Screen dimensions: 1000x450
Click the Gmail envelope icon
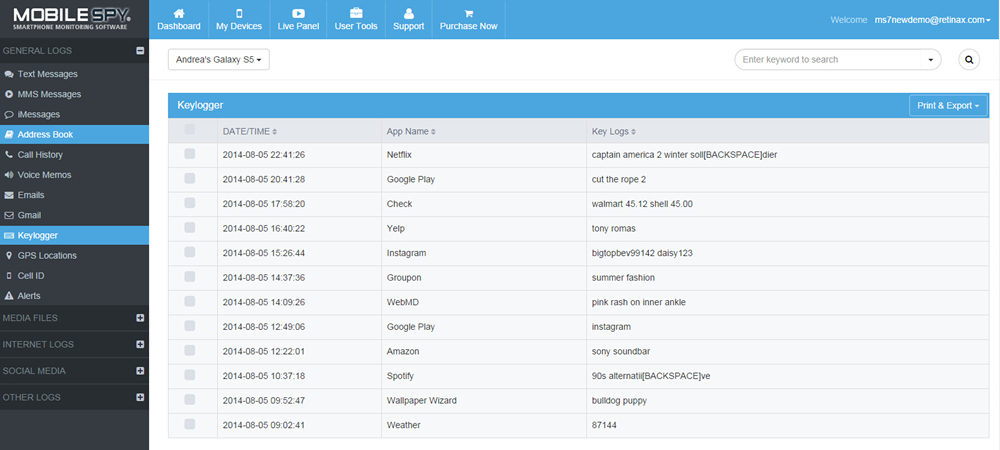(9, 215)
